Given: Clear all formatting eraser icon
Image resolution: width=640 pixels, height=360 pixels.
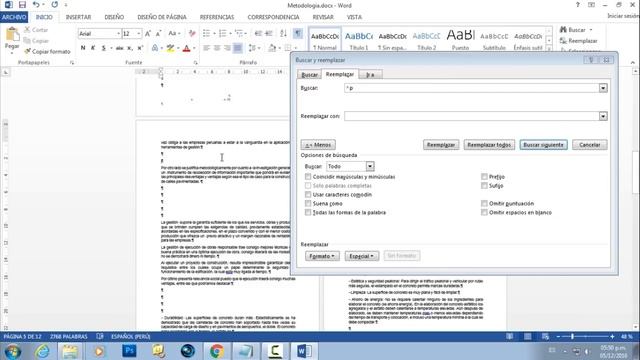Looking at the screenshot, I should (192, 33).
